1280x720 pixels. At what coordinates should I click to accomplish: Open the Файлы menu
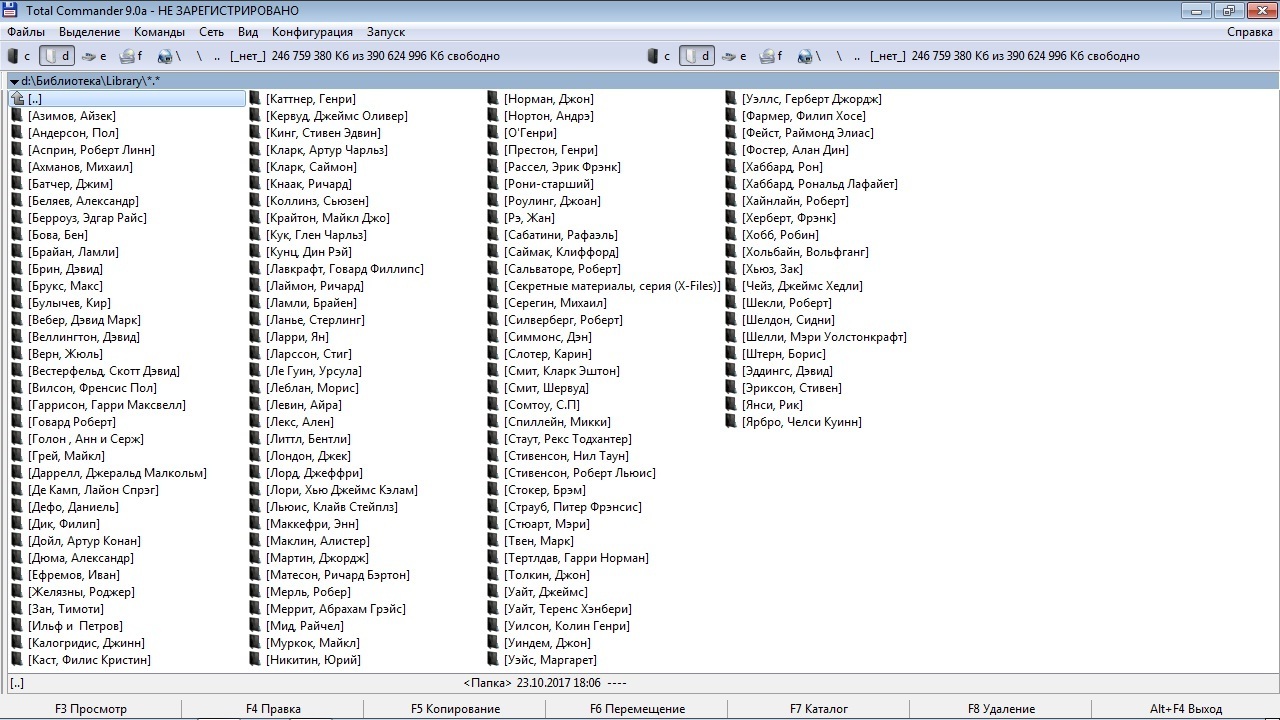pos(26,32)
